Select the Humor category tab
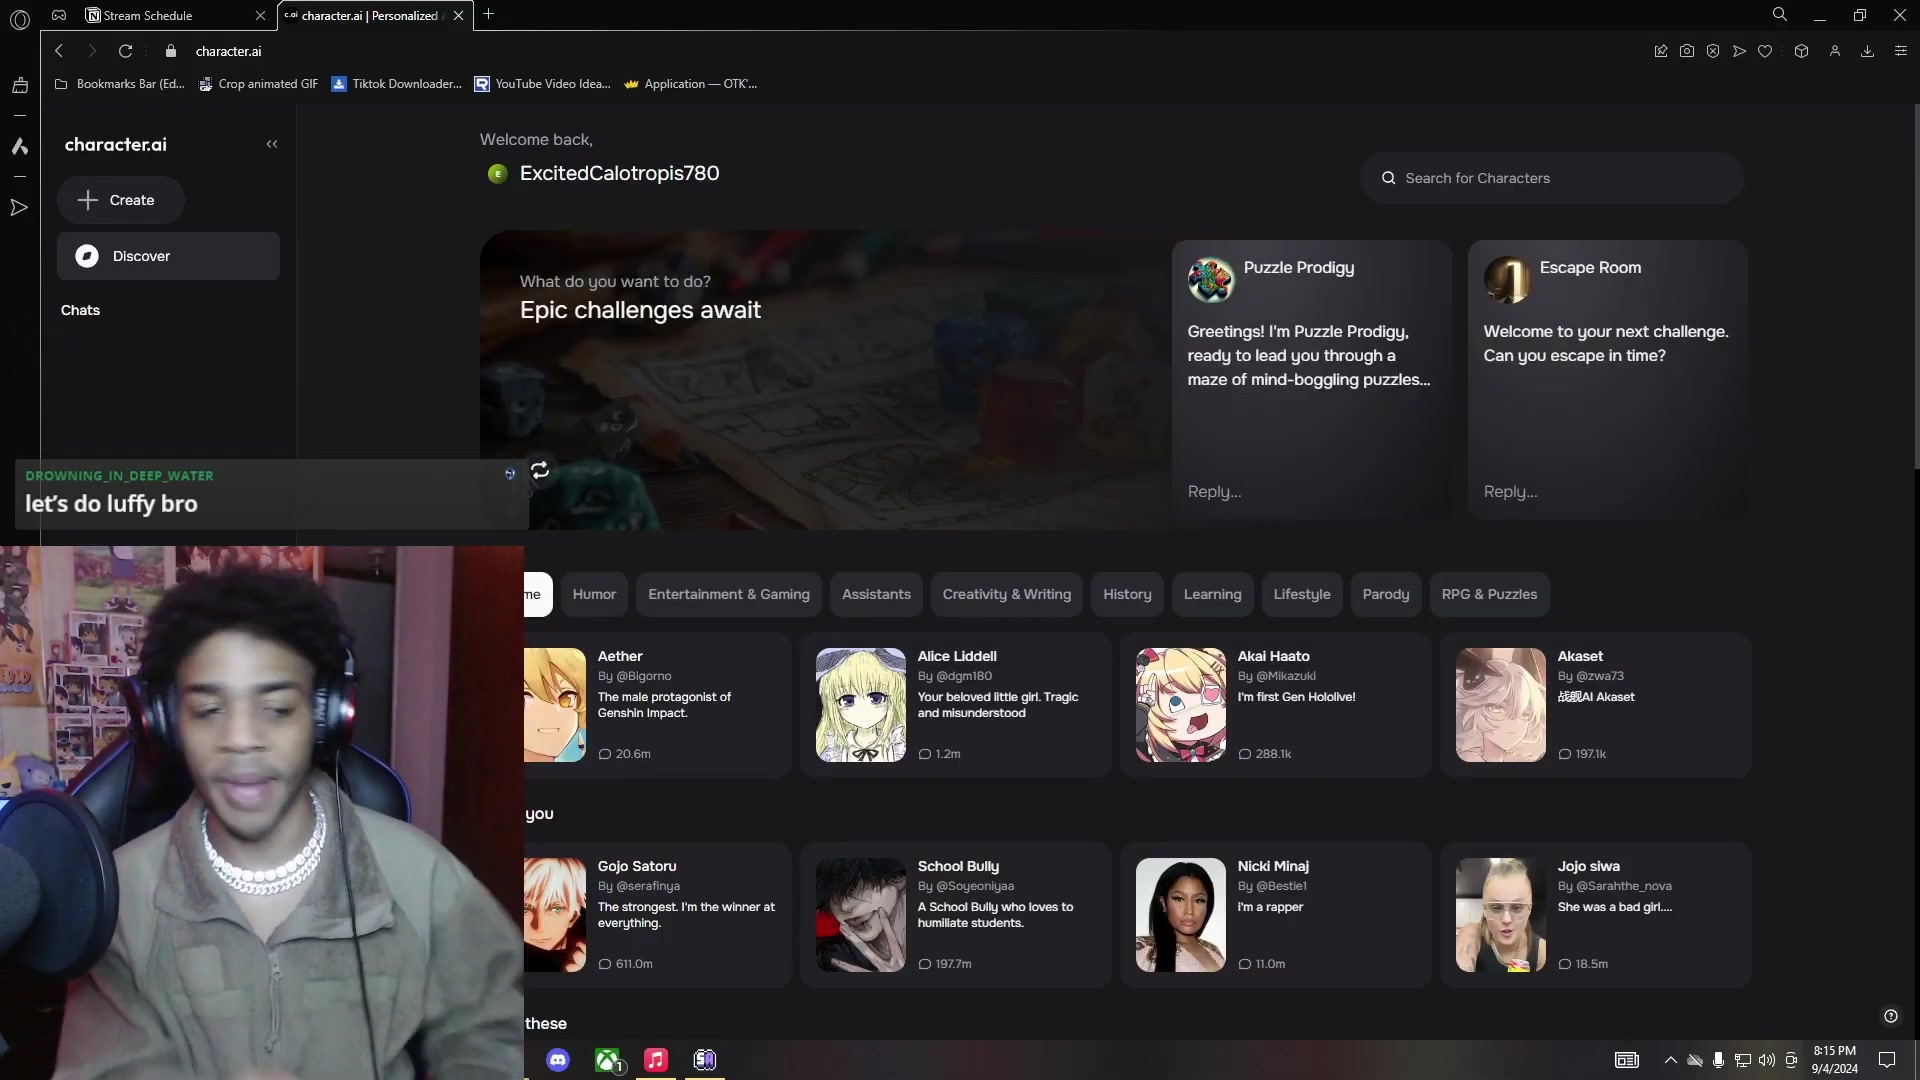This screenshot has height=1080, width=1920. coord(594,594)
